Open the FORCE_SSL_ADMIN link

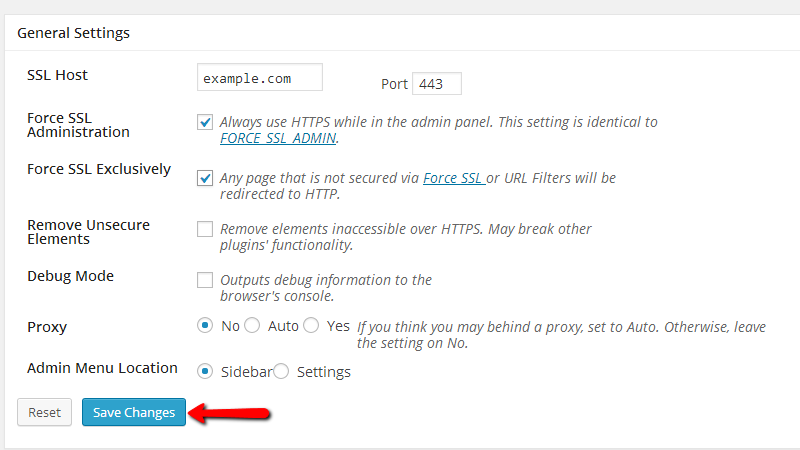tap(279, 138)
